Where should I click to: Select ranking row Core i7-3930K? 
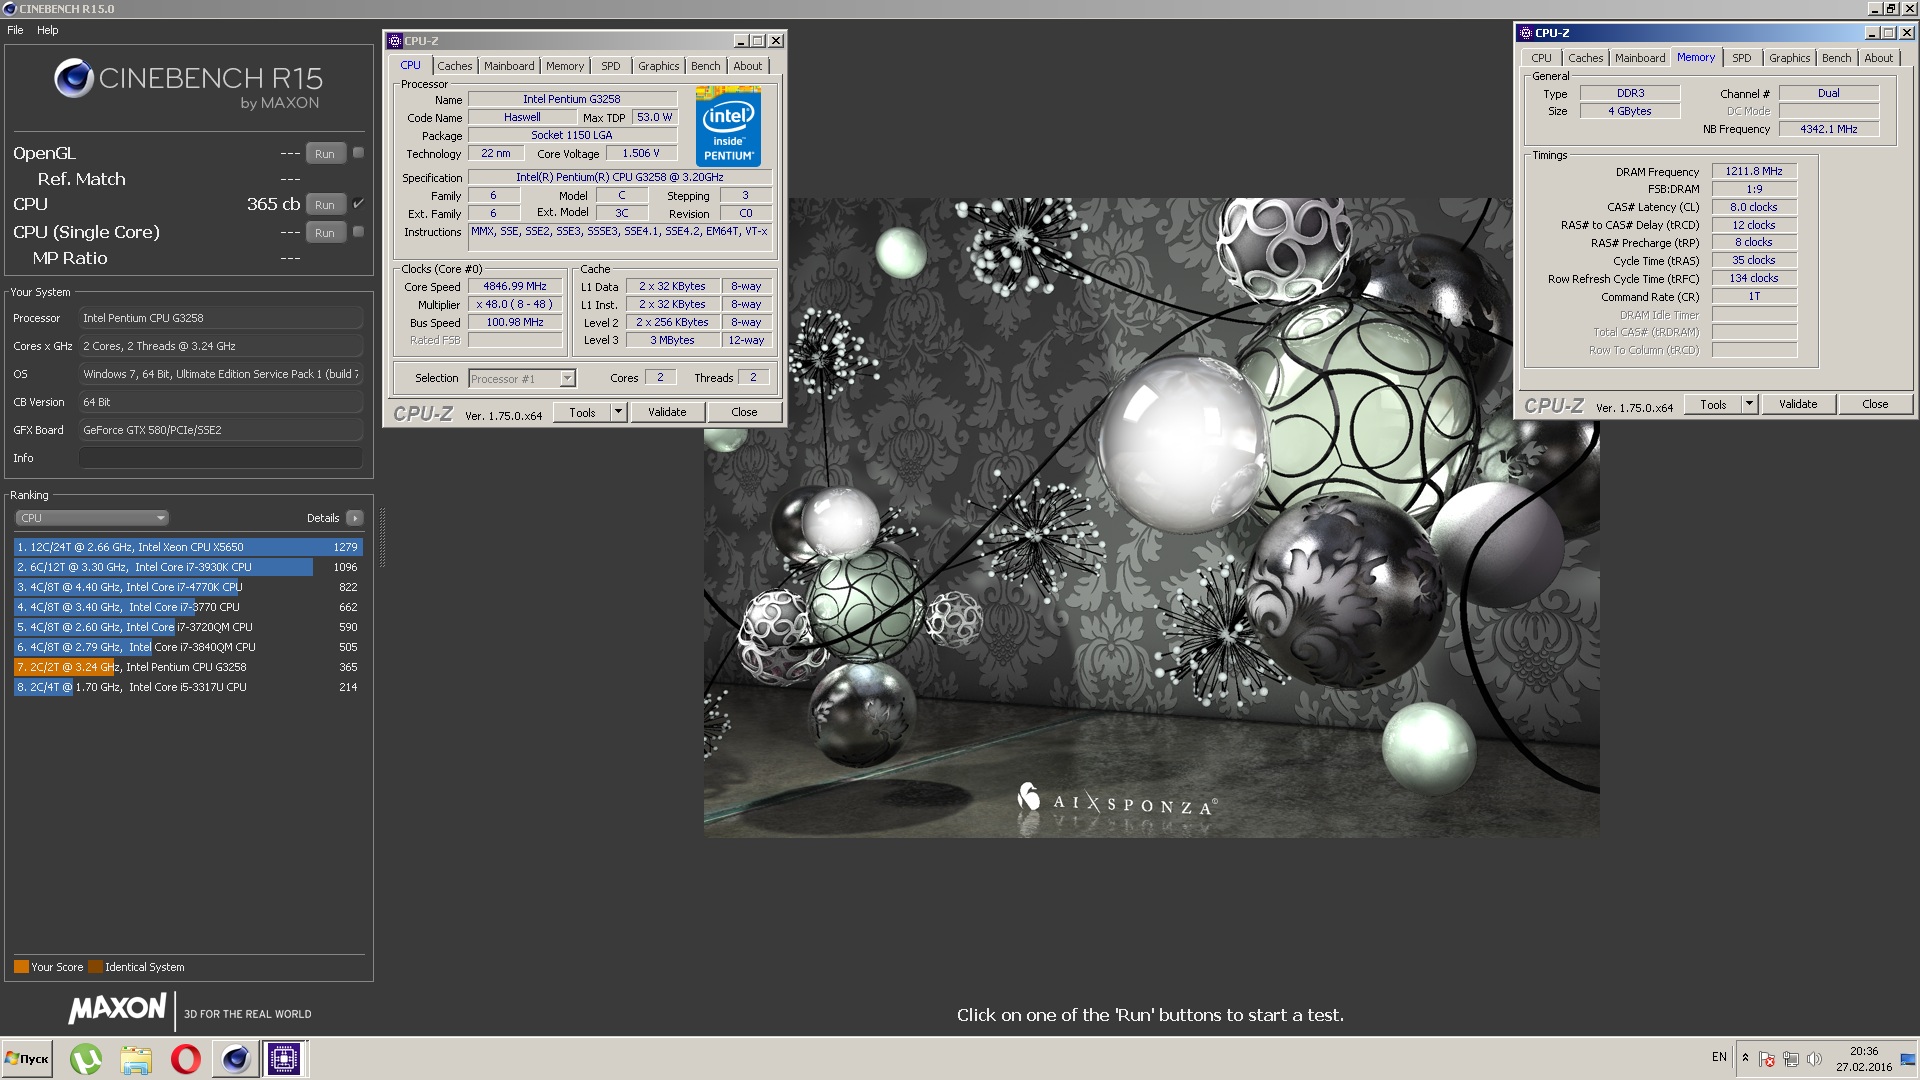188,567
